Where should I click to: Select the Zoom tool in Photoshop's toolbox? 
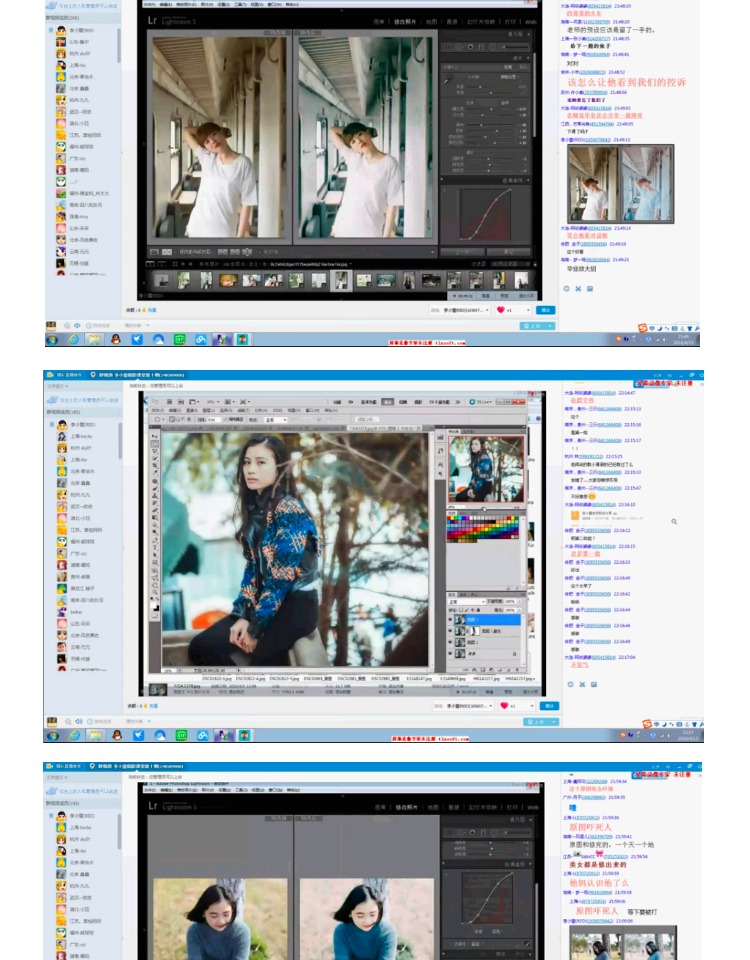(156, 592)
